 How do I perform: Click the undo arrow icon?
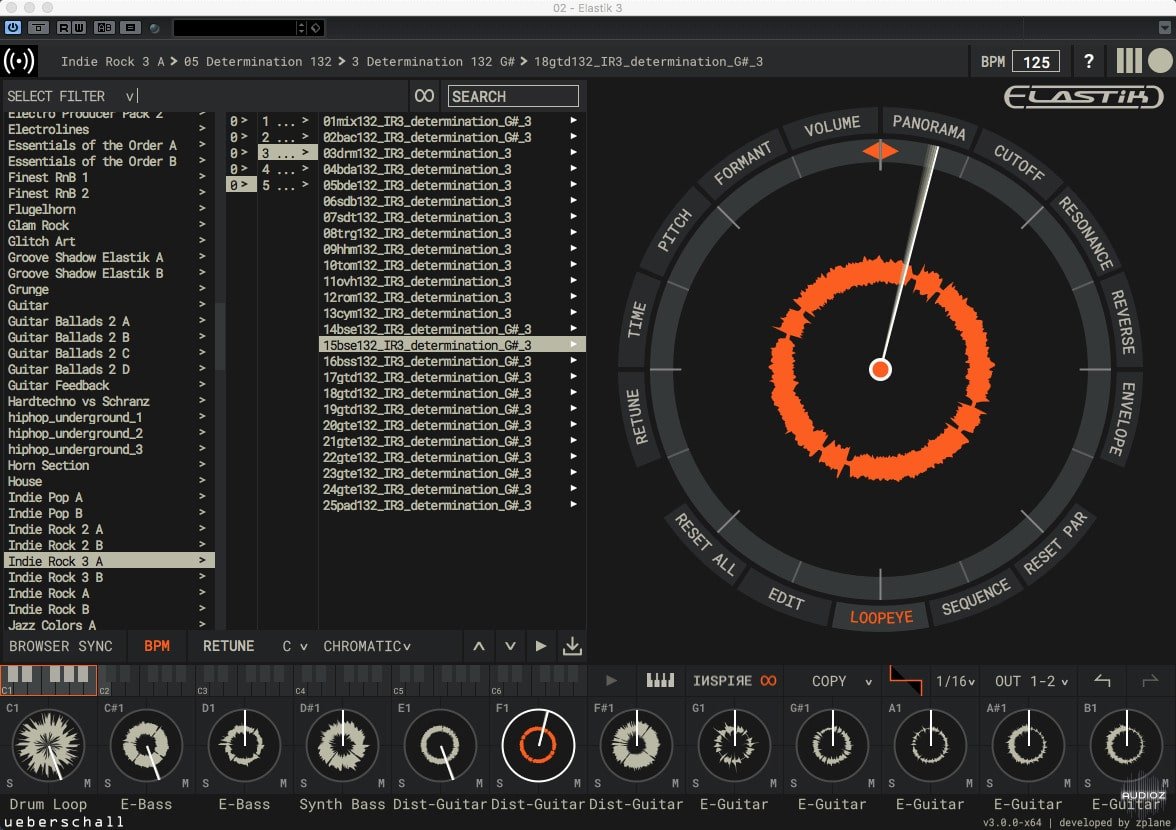pos(1102,681)
